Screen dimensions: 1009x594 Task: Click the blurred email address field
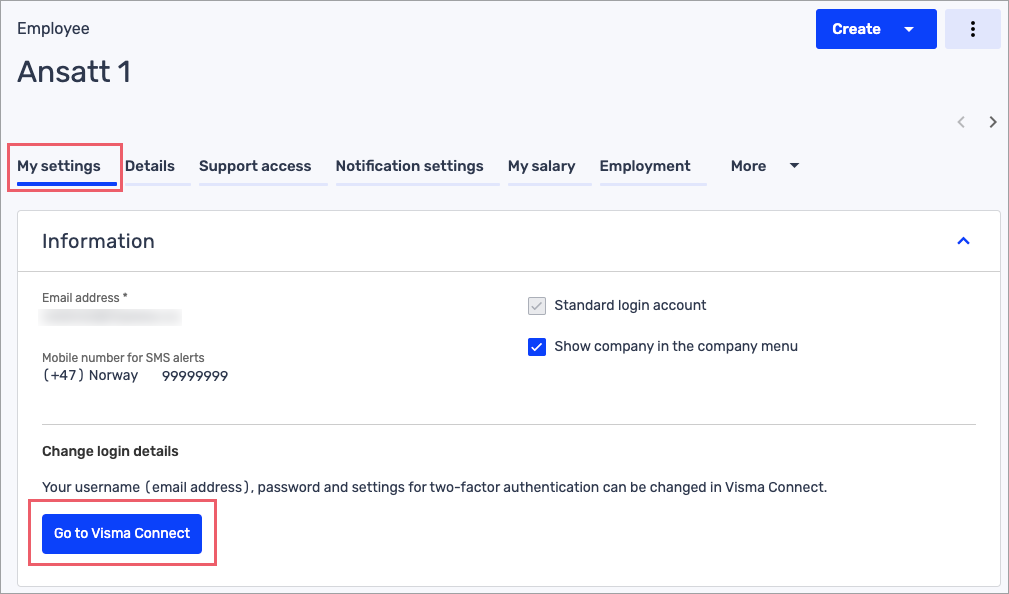[110, 317]
